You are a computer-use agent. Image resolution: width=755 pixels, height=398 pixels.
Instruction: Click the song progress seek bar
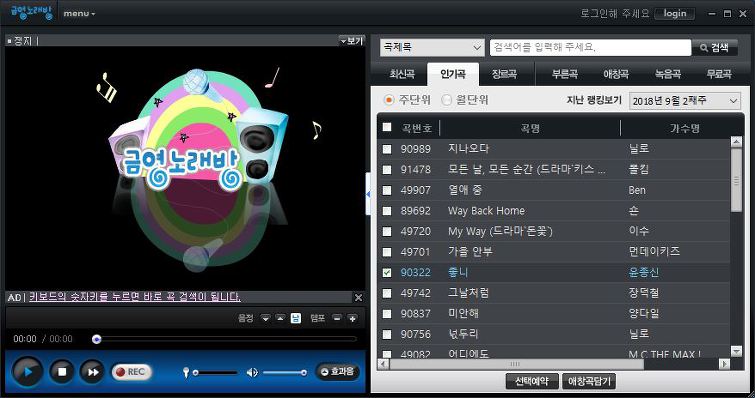click(x=224, y=339)
